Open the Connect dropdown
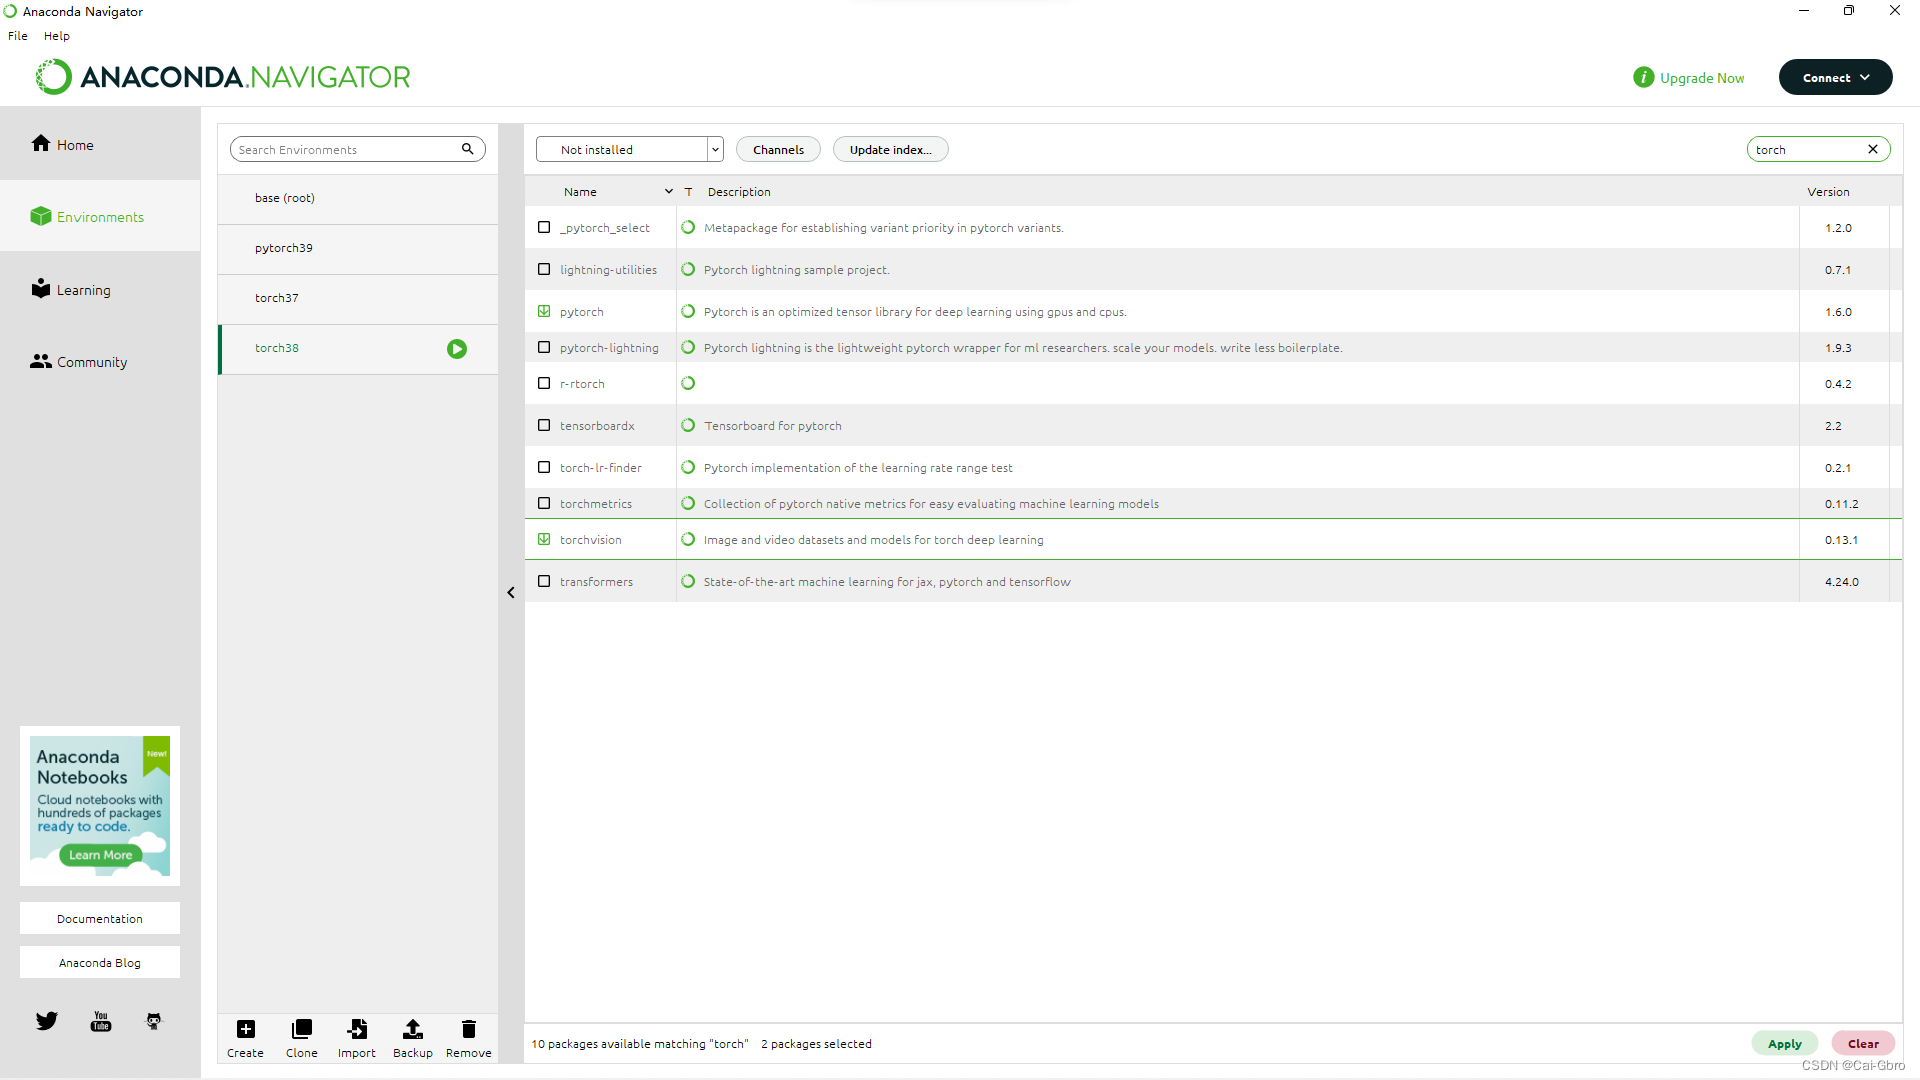Screen dimensions: 1920x1080 (x=1835, y=77)
